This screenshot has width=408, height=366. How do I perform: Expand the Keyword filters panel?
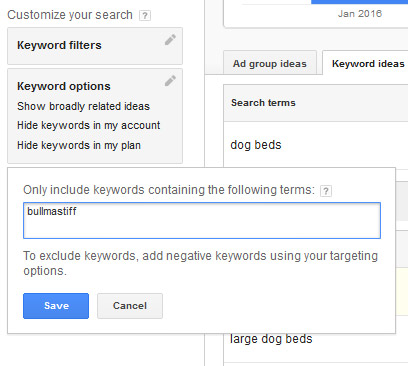point(95,46)
